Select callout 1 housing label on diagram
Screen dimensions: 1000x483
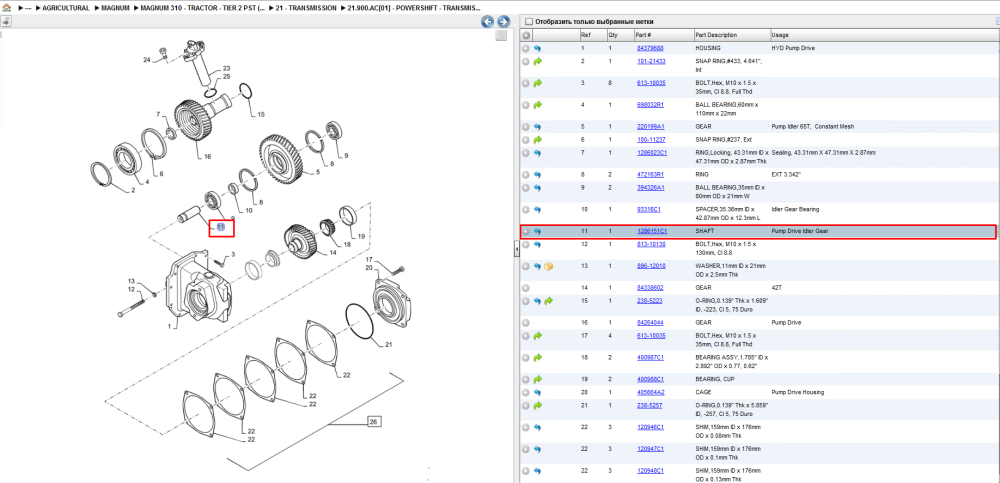(x=170, y=326)
